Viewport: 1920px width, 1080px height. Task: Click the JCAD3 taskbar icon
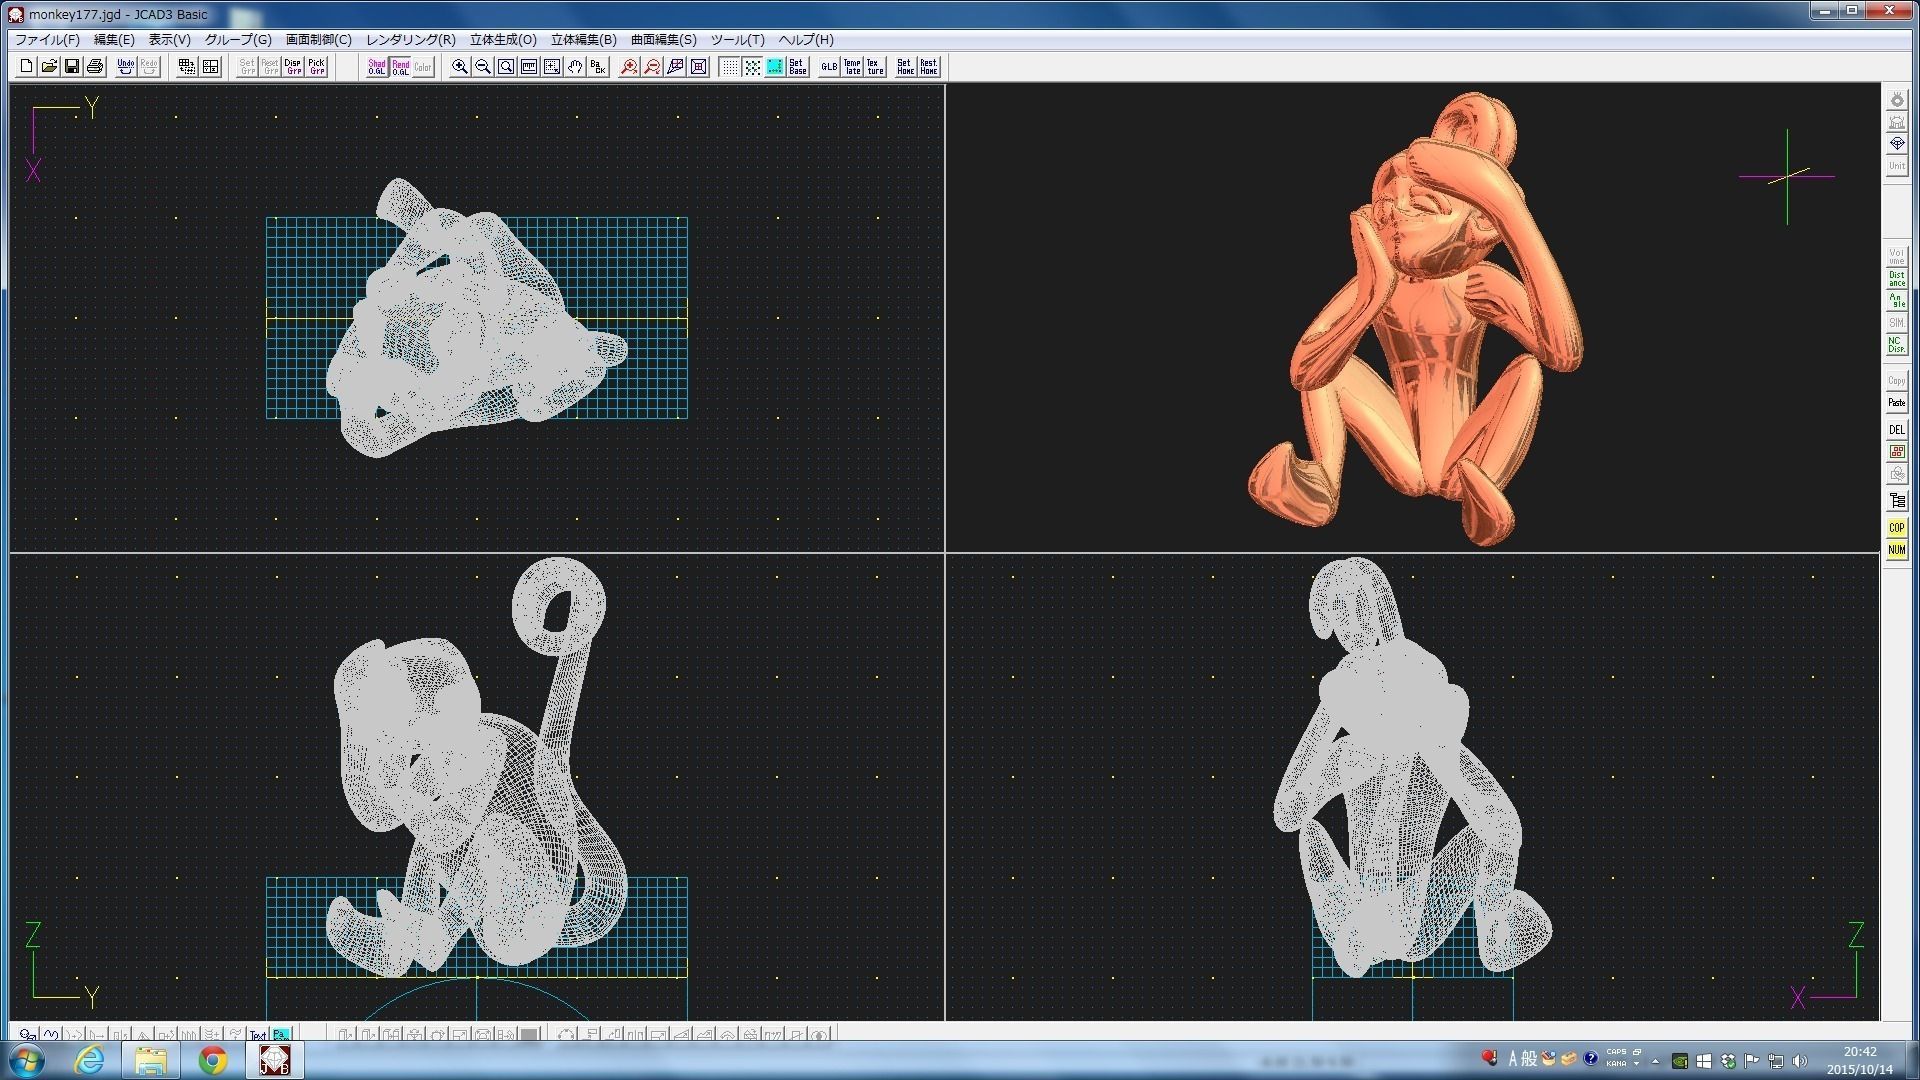(274, 1060)
